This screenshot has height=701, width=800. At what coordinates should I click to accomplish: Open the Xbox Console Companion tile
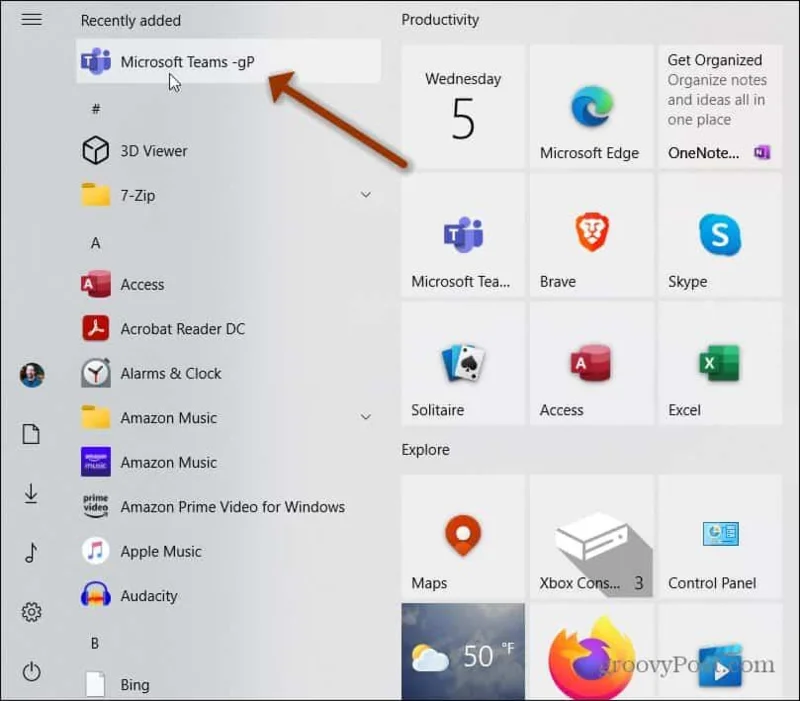(x=591, y=537)
